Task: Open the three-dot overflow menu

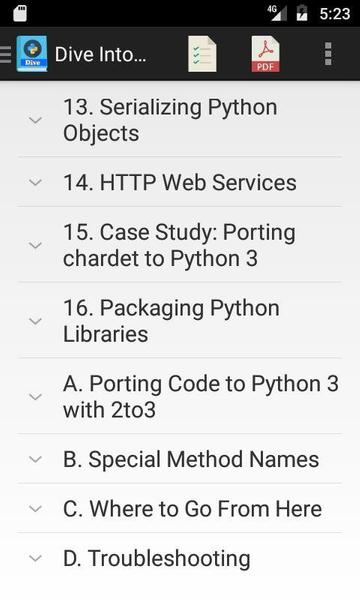Action: (x=328, y=54)
